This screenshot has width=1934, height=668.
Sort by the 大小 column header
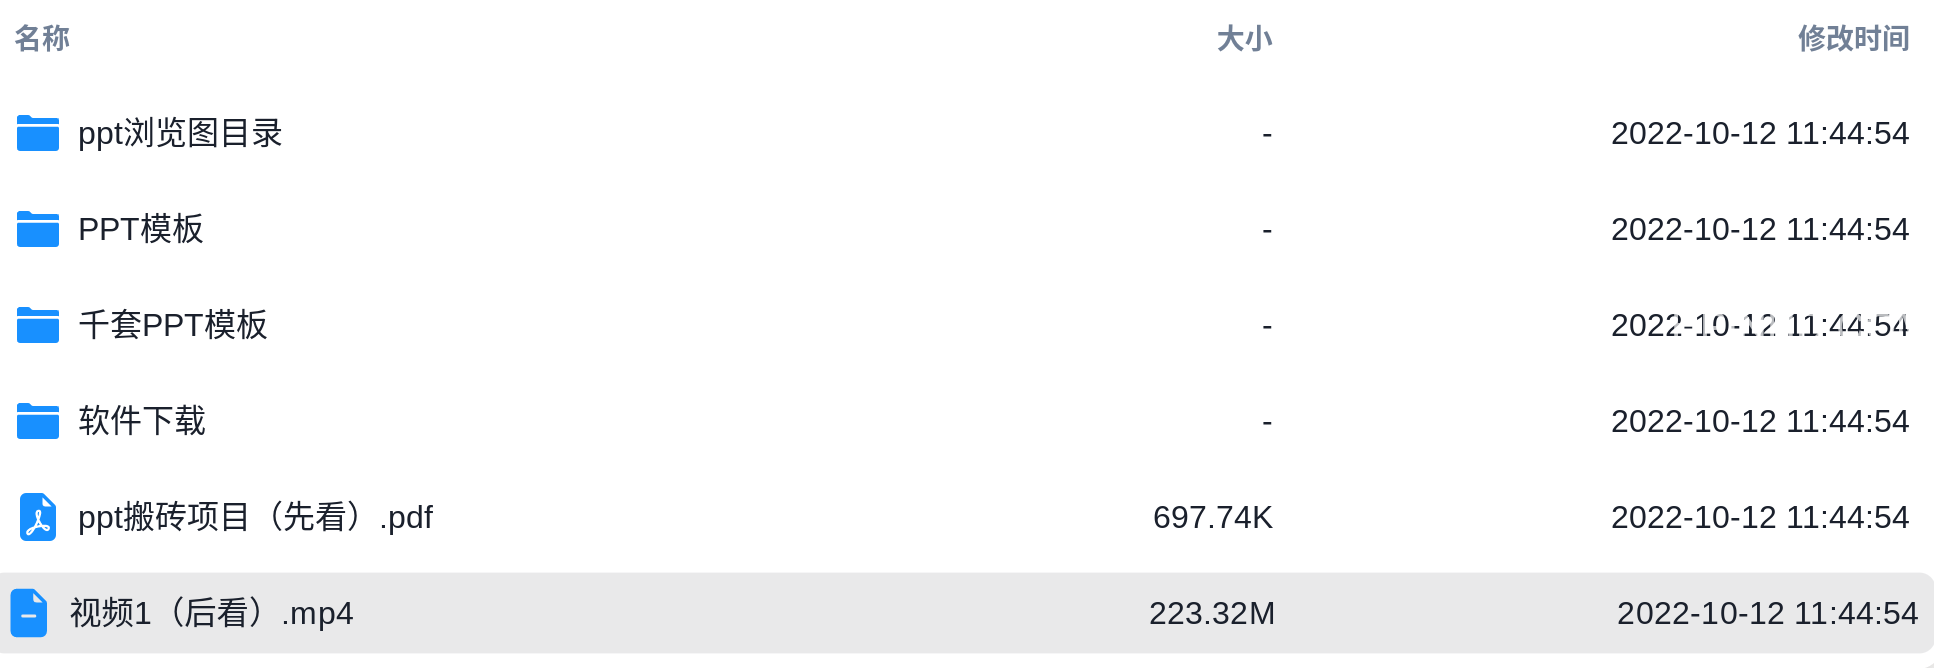[x=1244, y=38]
